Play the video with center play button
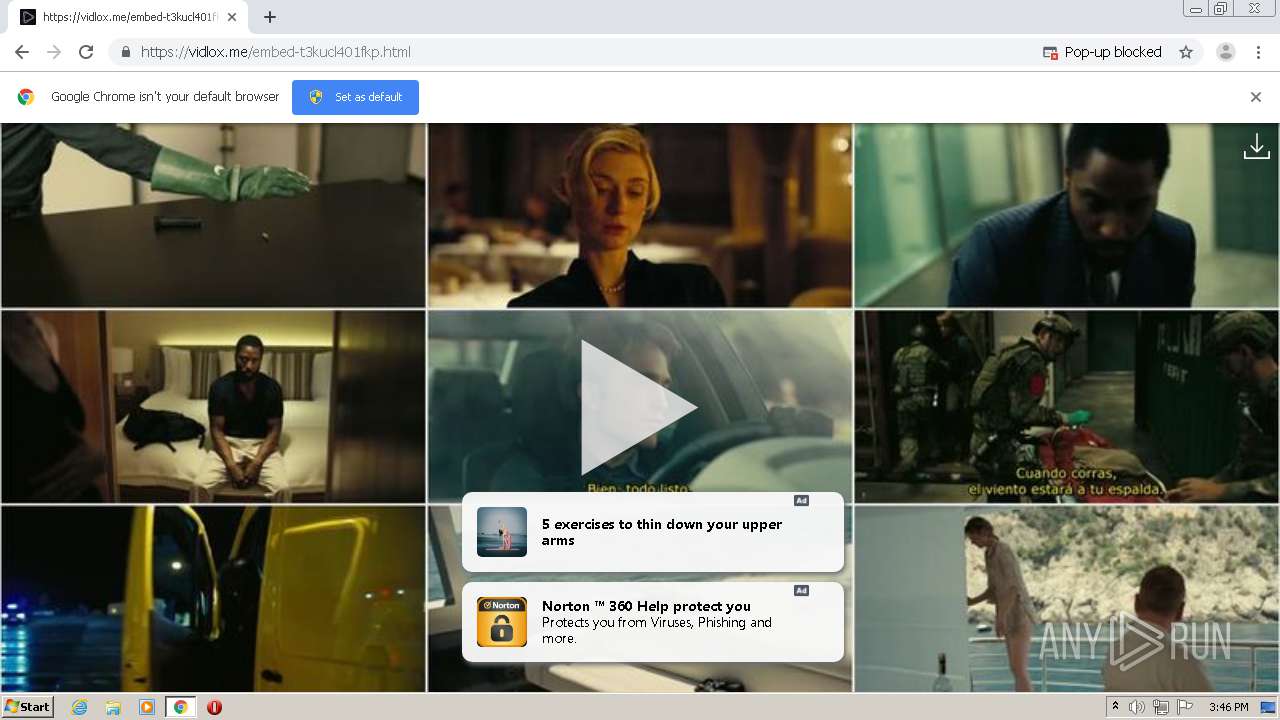Screen dimensions: 1280x720 pos(639,407)
